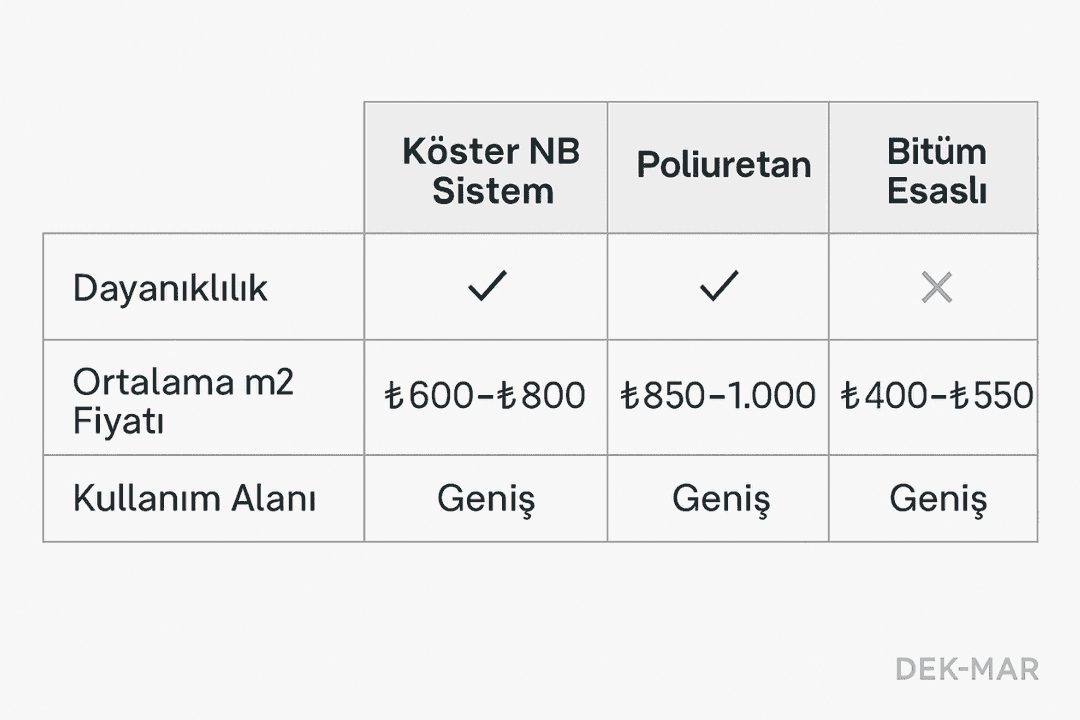This screenshot has height=720, width=1080.
Task: Click the word Esaslı in the last header
Action: pyautogui.click(x=936, y=190)
